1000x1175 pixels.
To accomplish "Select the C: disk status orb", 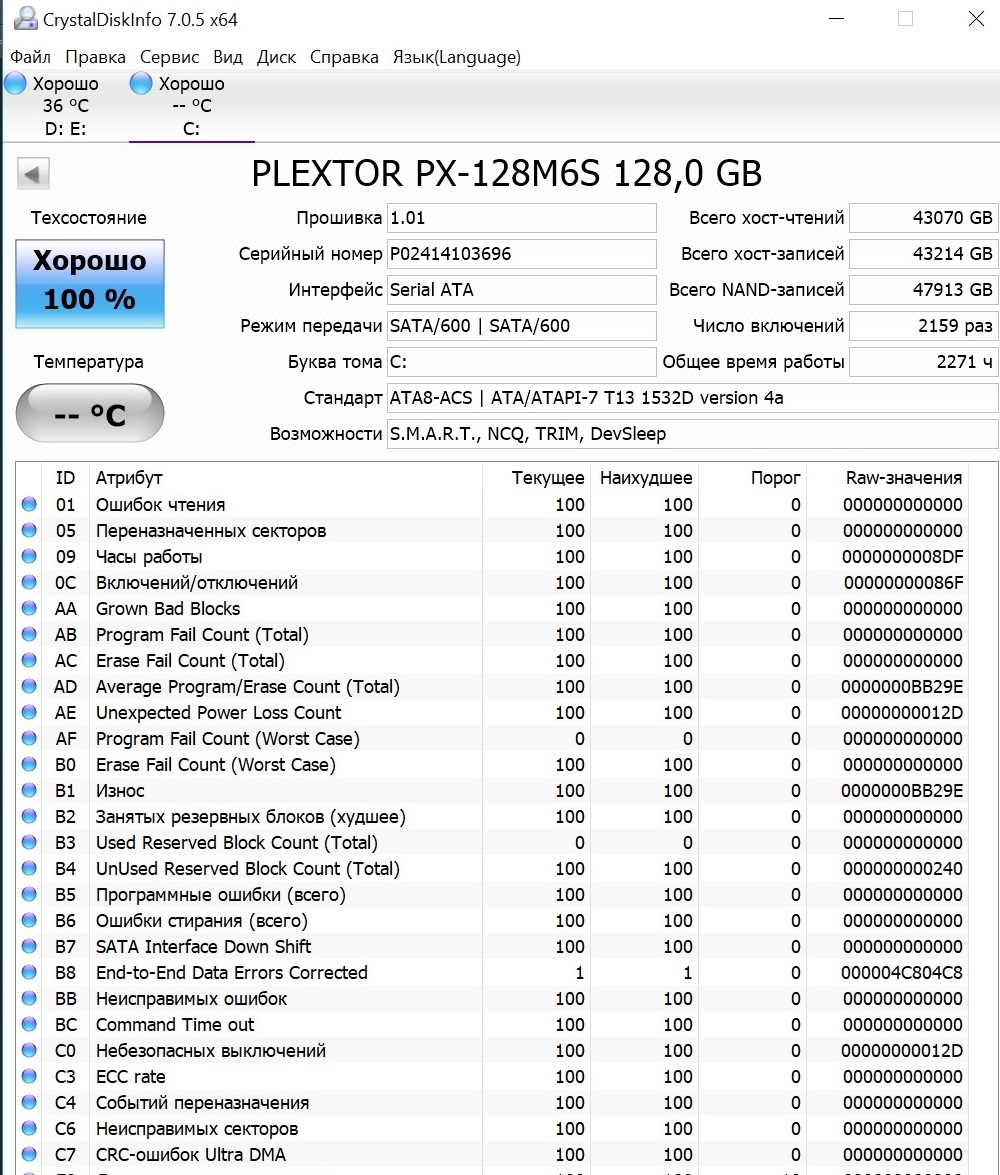I will point(140,83).
